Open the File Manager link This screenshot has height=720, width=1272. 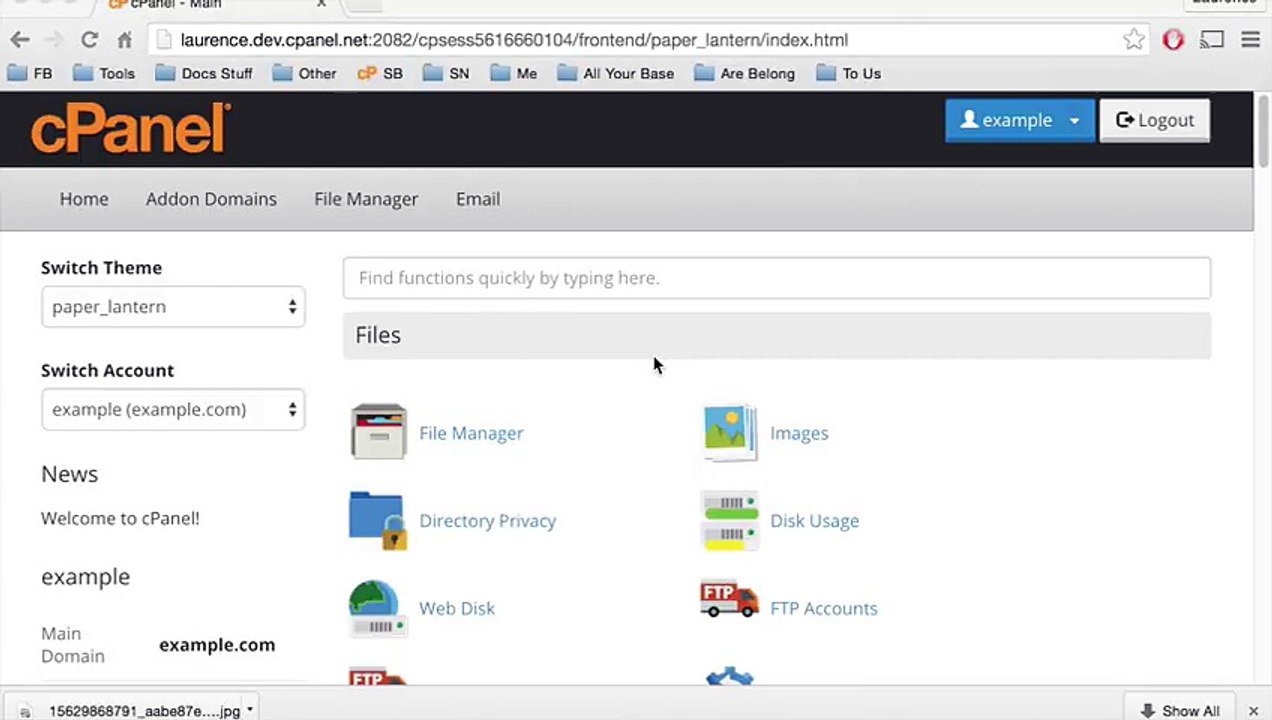[x=471, y=433]
